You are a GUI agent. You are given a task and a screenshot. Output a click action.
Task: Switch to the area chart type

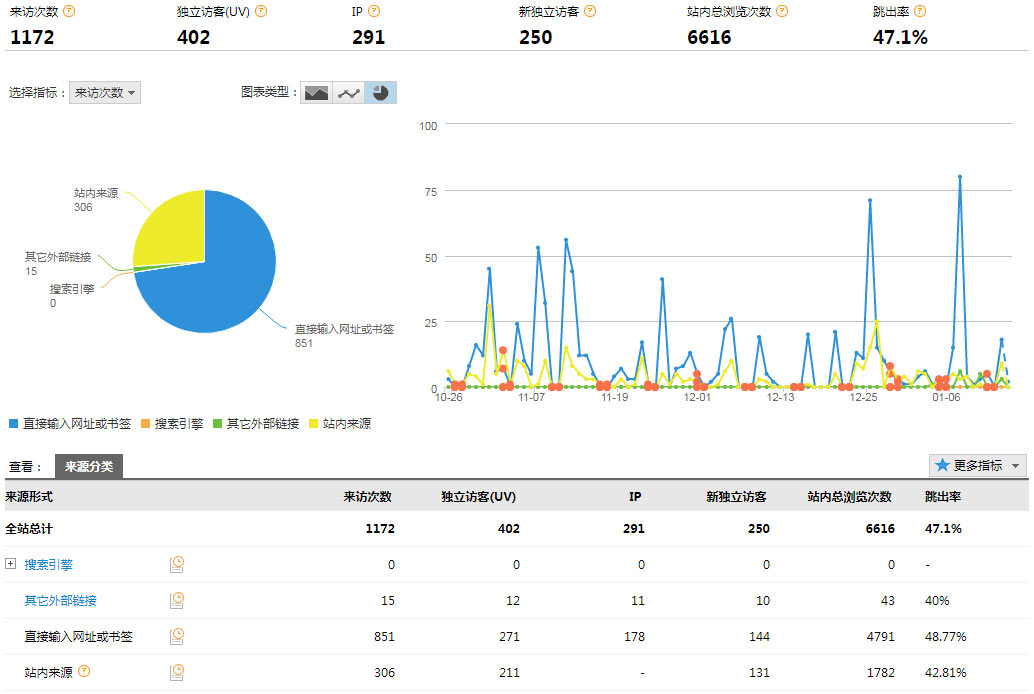[x=317, y=93]
